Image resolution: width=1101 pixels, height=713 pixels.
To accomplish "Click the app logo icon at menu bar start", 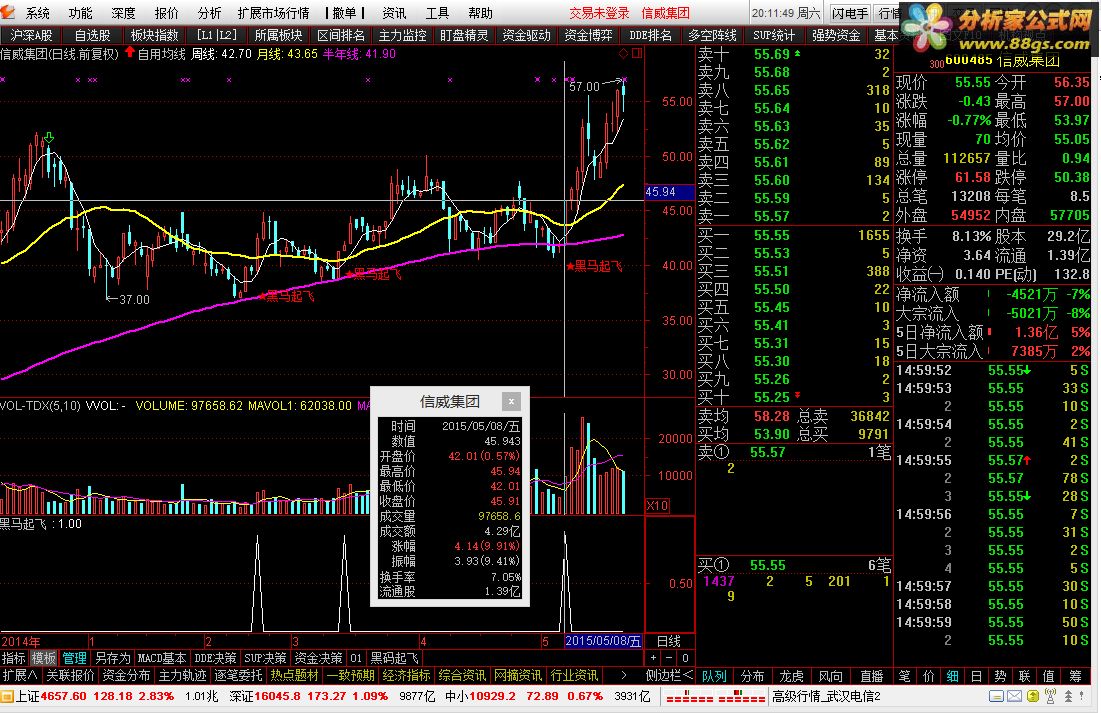I will pos(8,12).
